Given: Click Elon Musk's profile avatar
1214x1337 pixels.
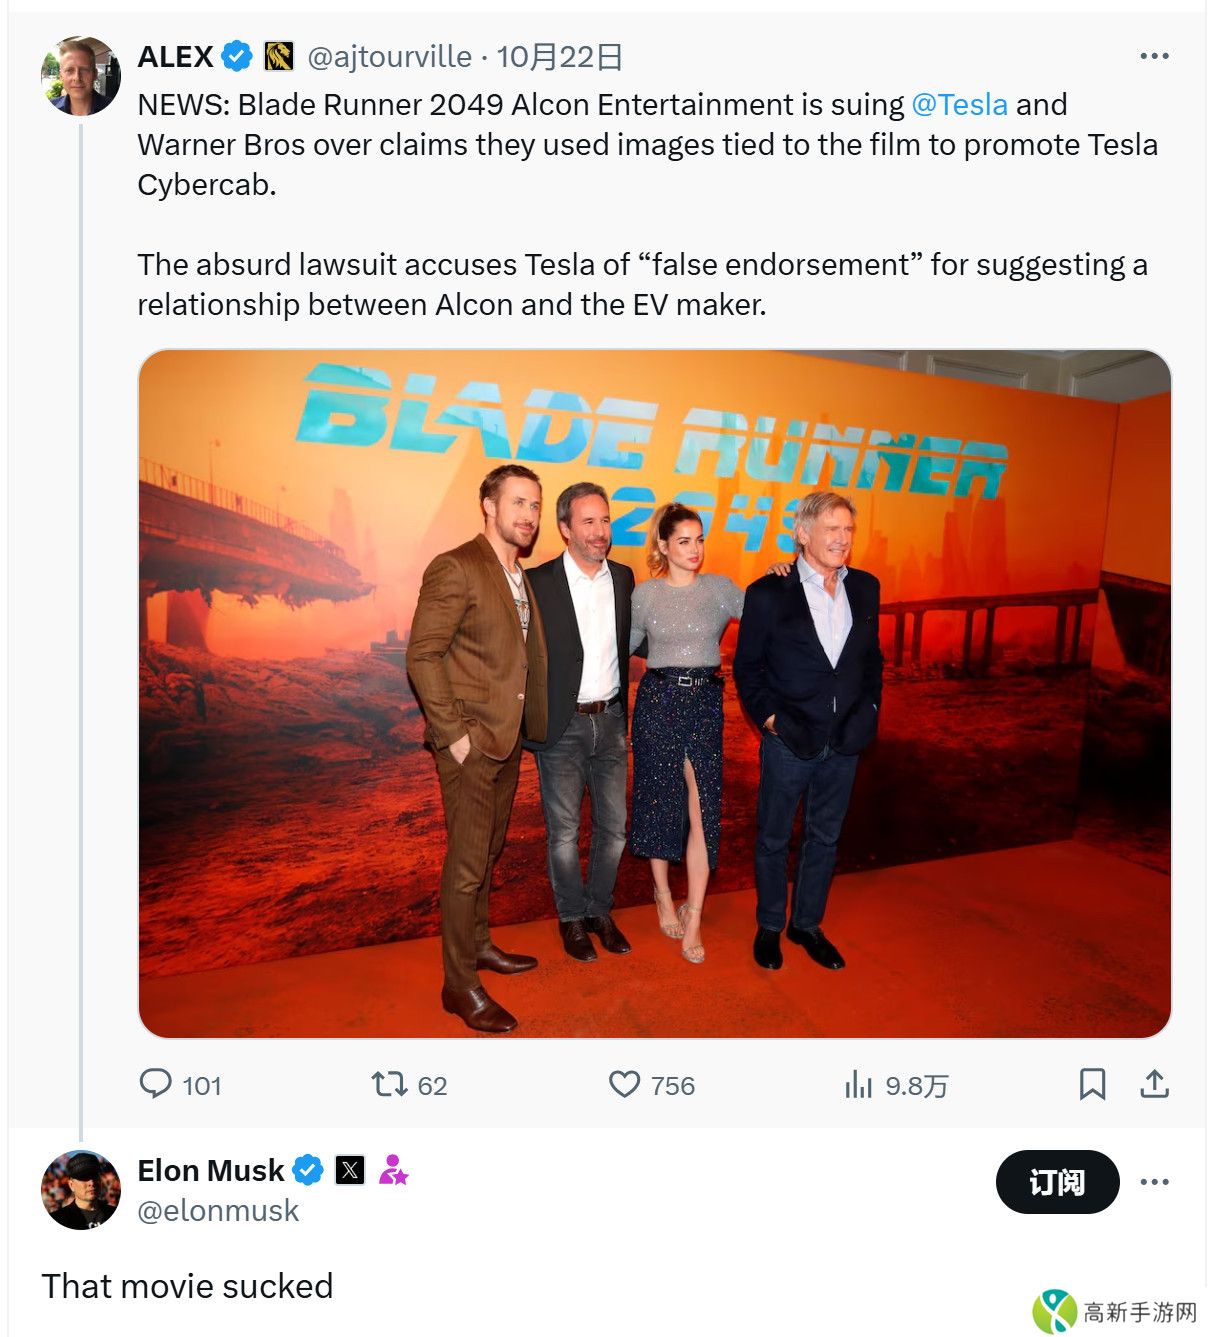Looking at the screenshot, I should pos(81,1190).
